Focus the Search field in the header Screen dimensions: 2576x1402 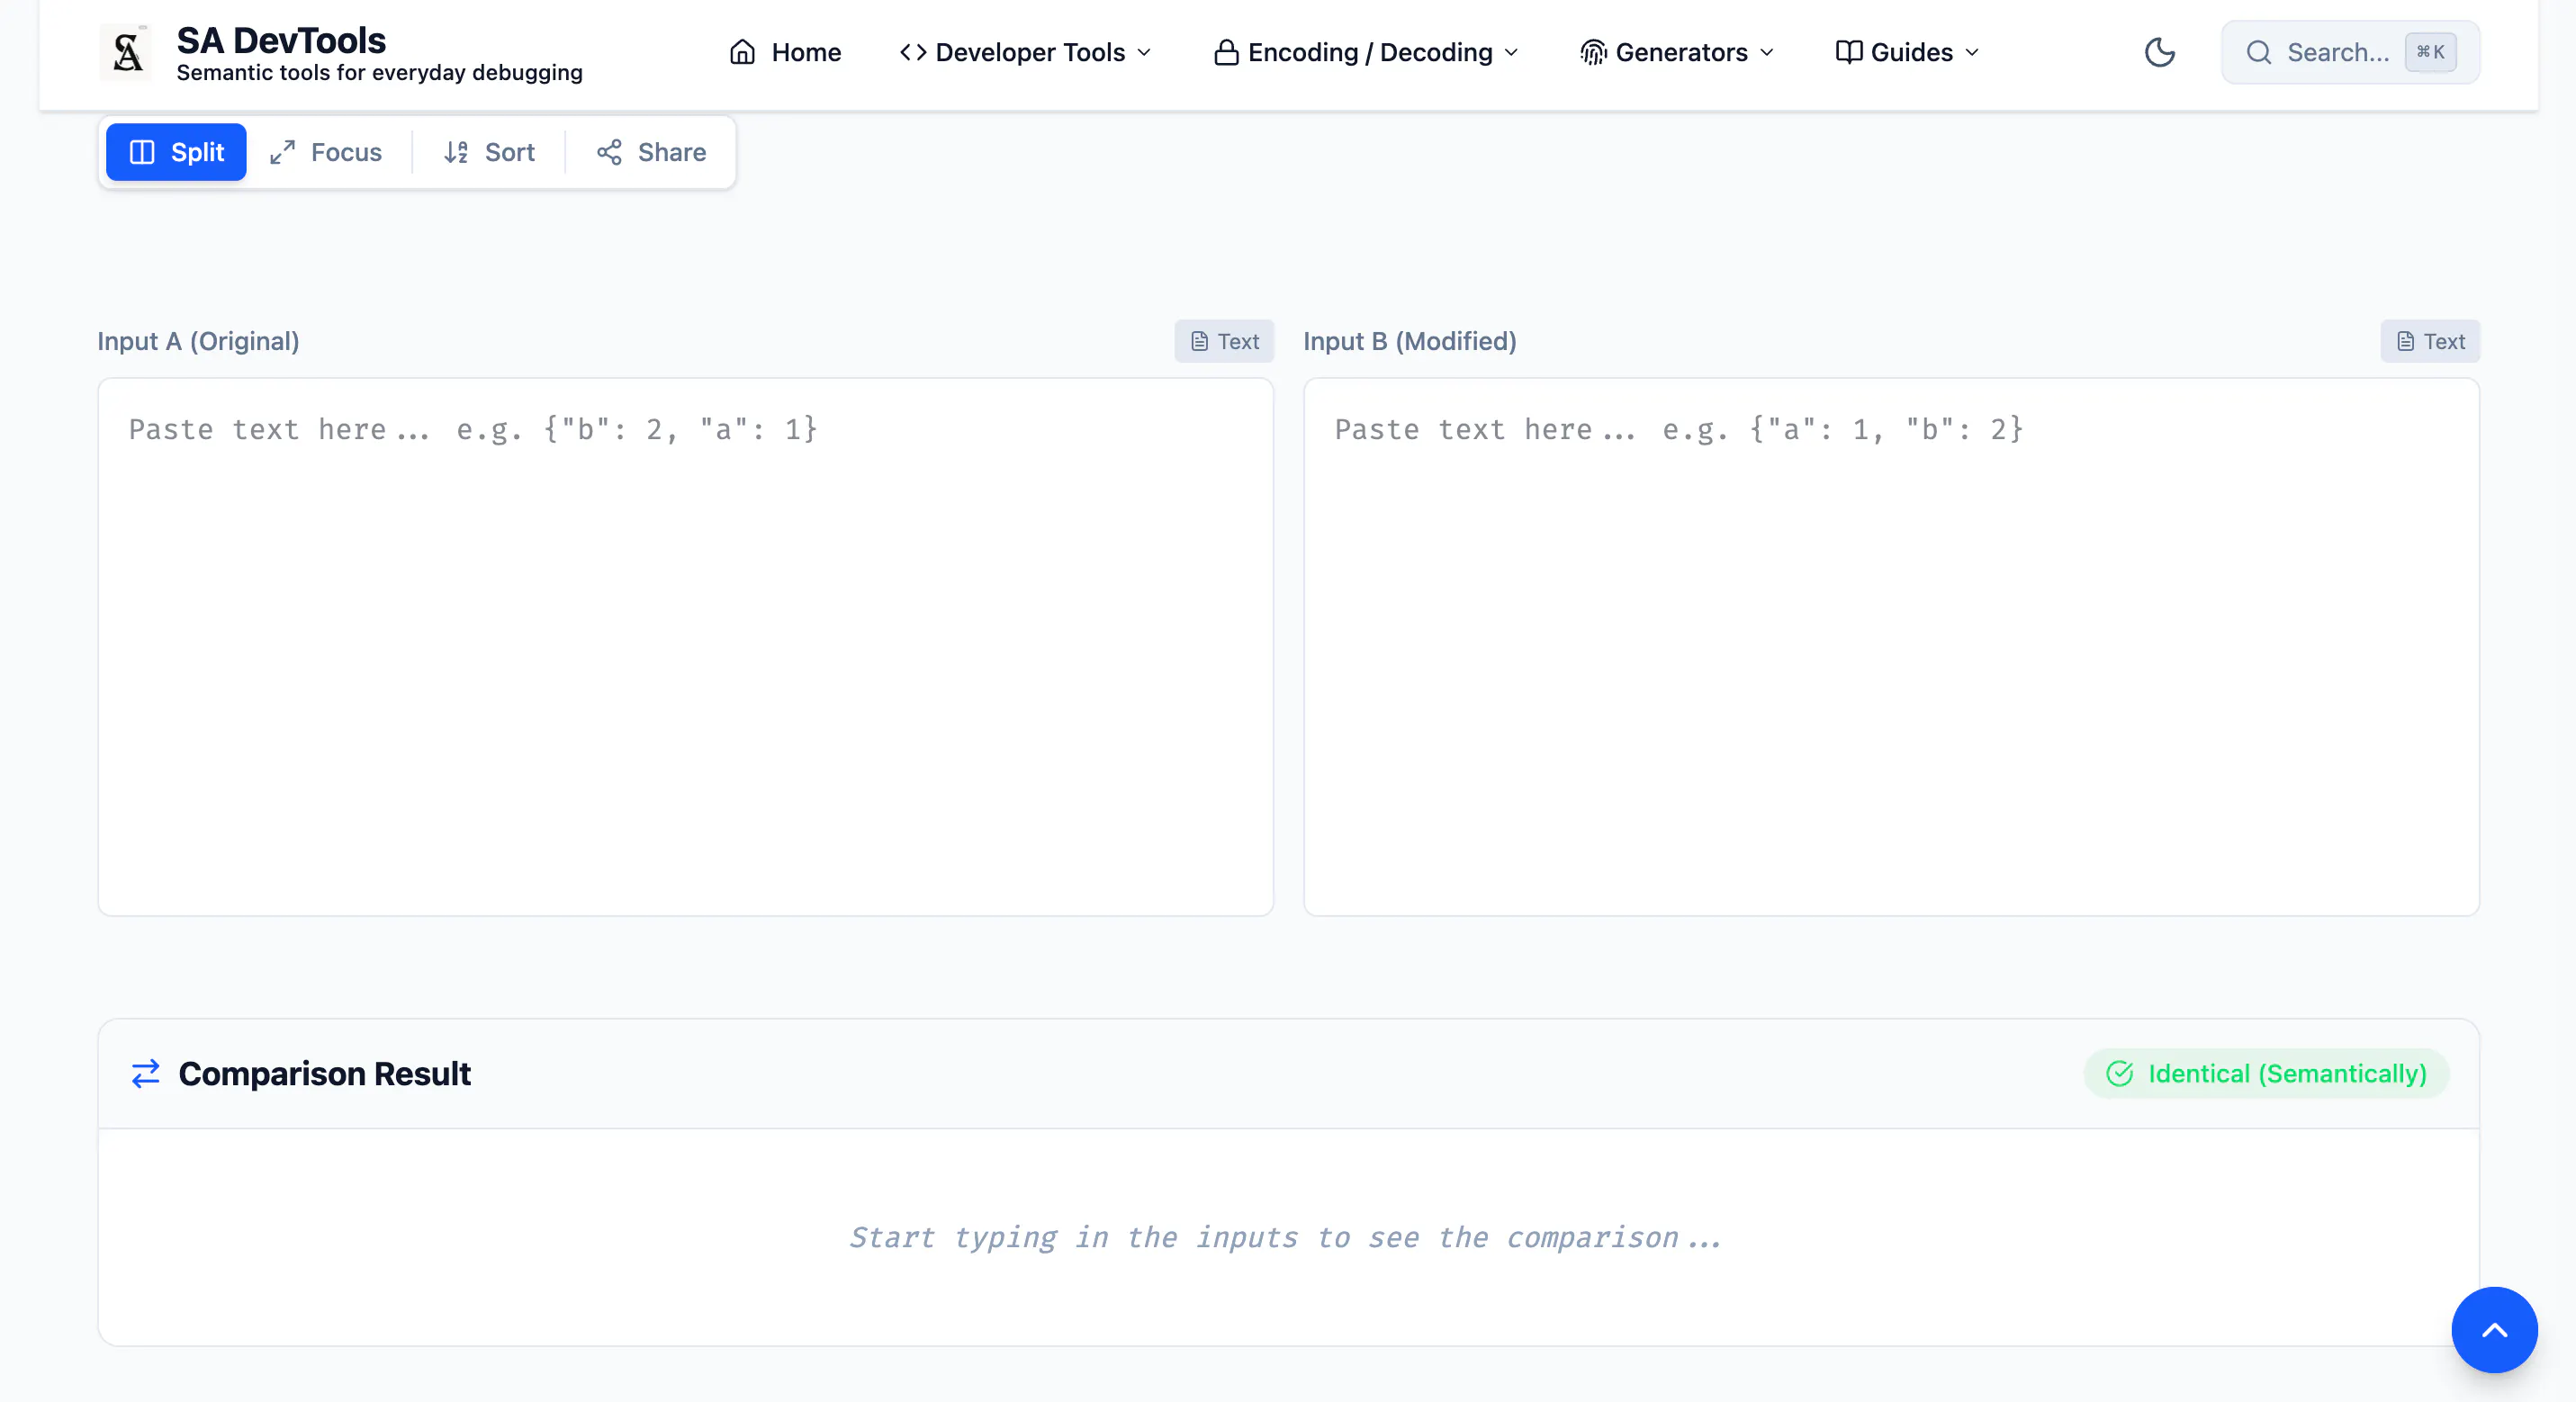point(2350,52)
